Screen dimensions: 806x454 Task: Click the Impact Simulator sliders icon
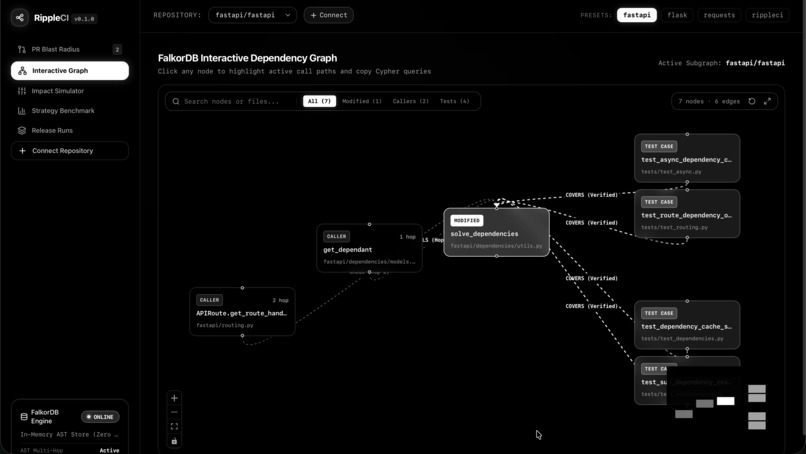point(22,91)
